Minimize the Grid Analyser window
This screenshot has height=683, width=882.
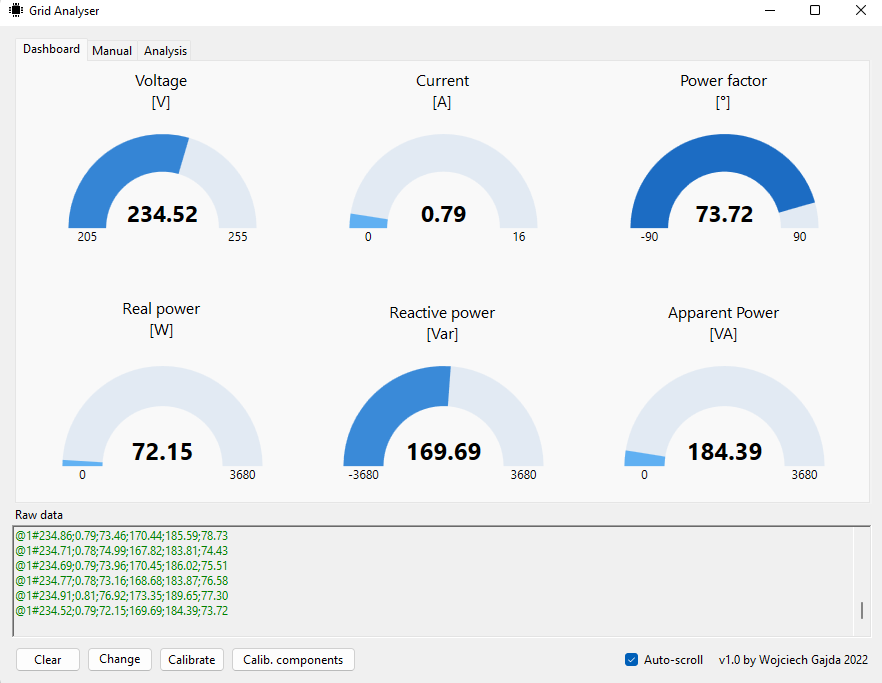pos(770,10)
